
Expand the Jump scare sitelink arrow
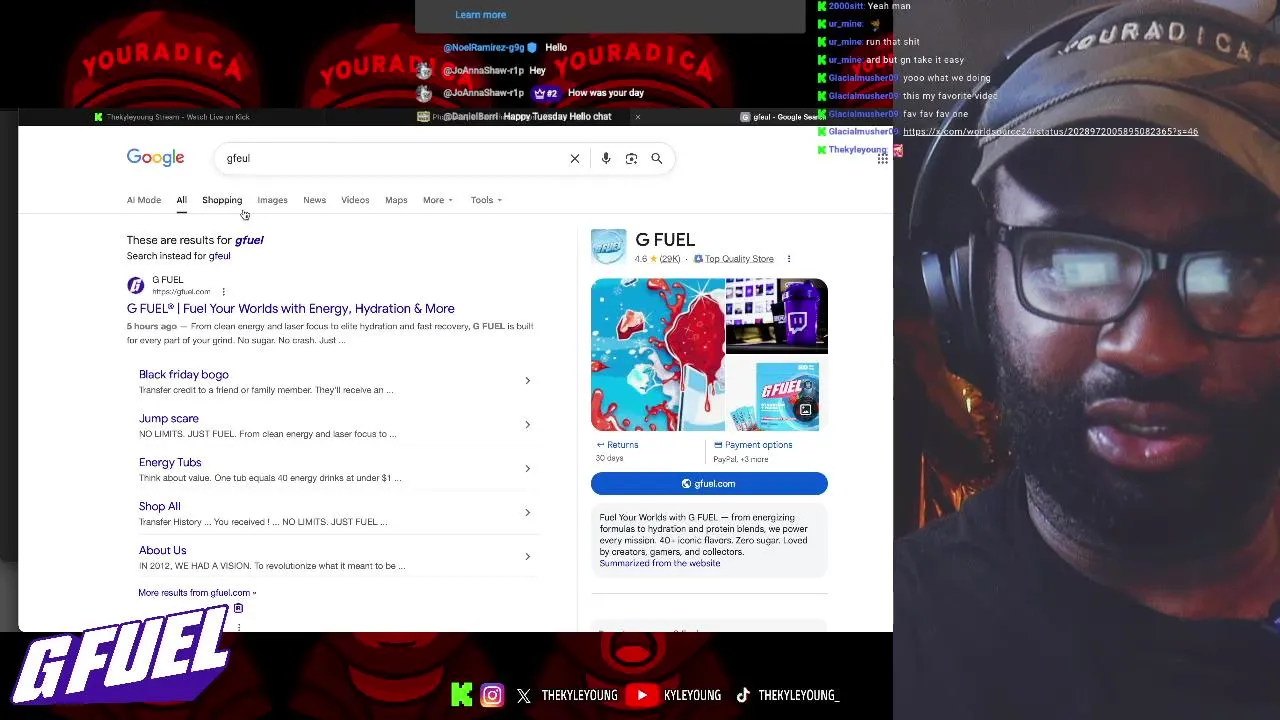click(x=528, y=425)
